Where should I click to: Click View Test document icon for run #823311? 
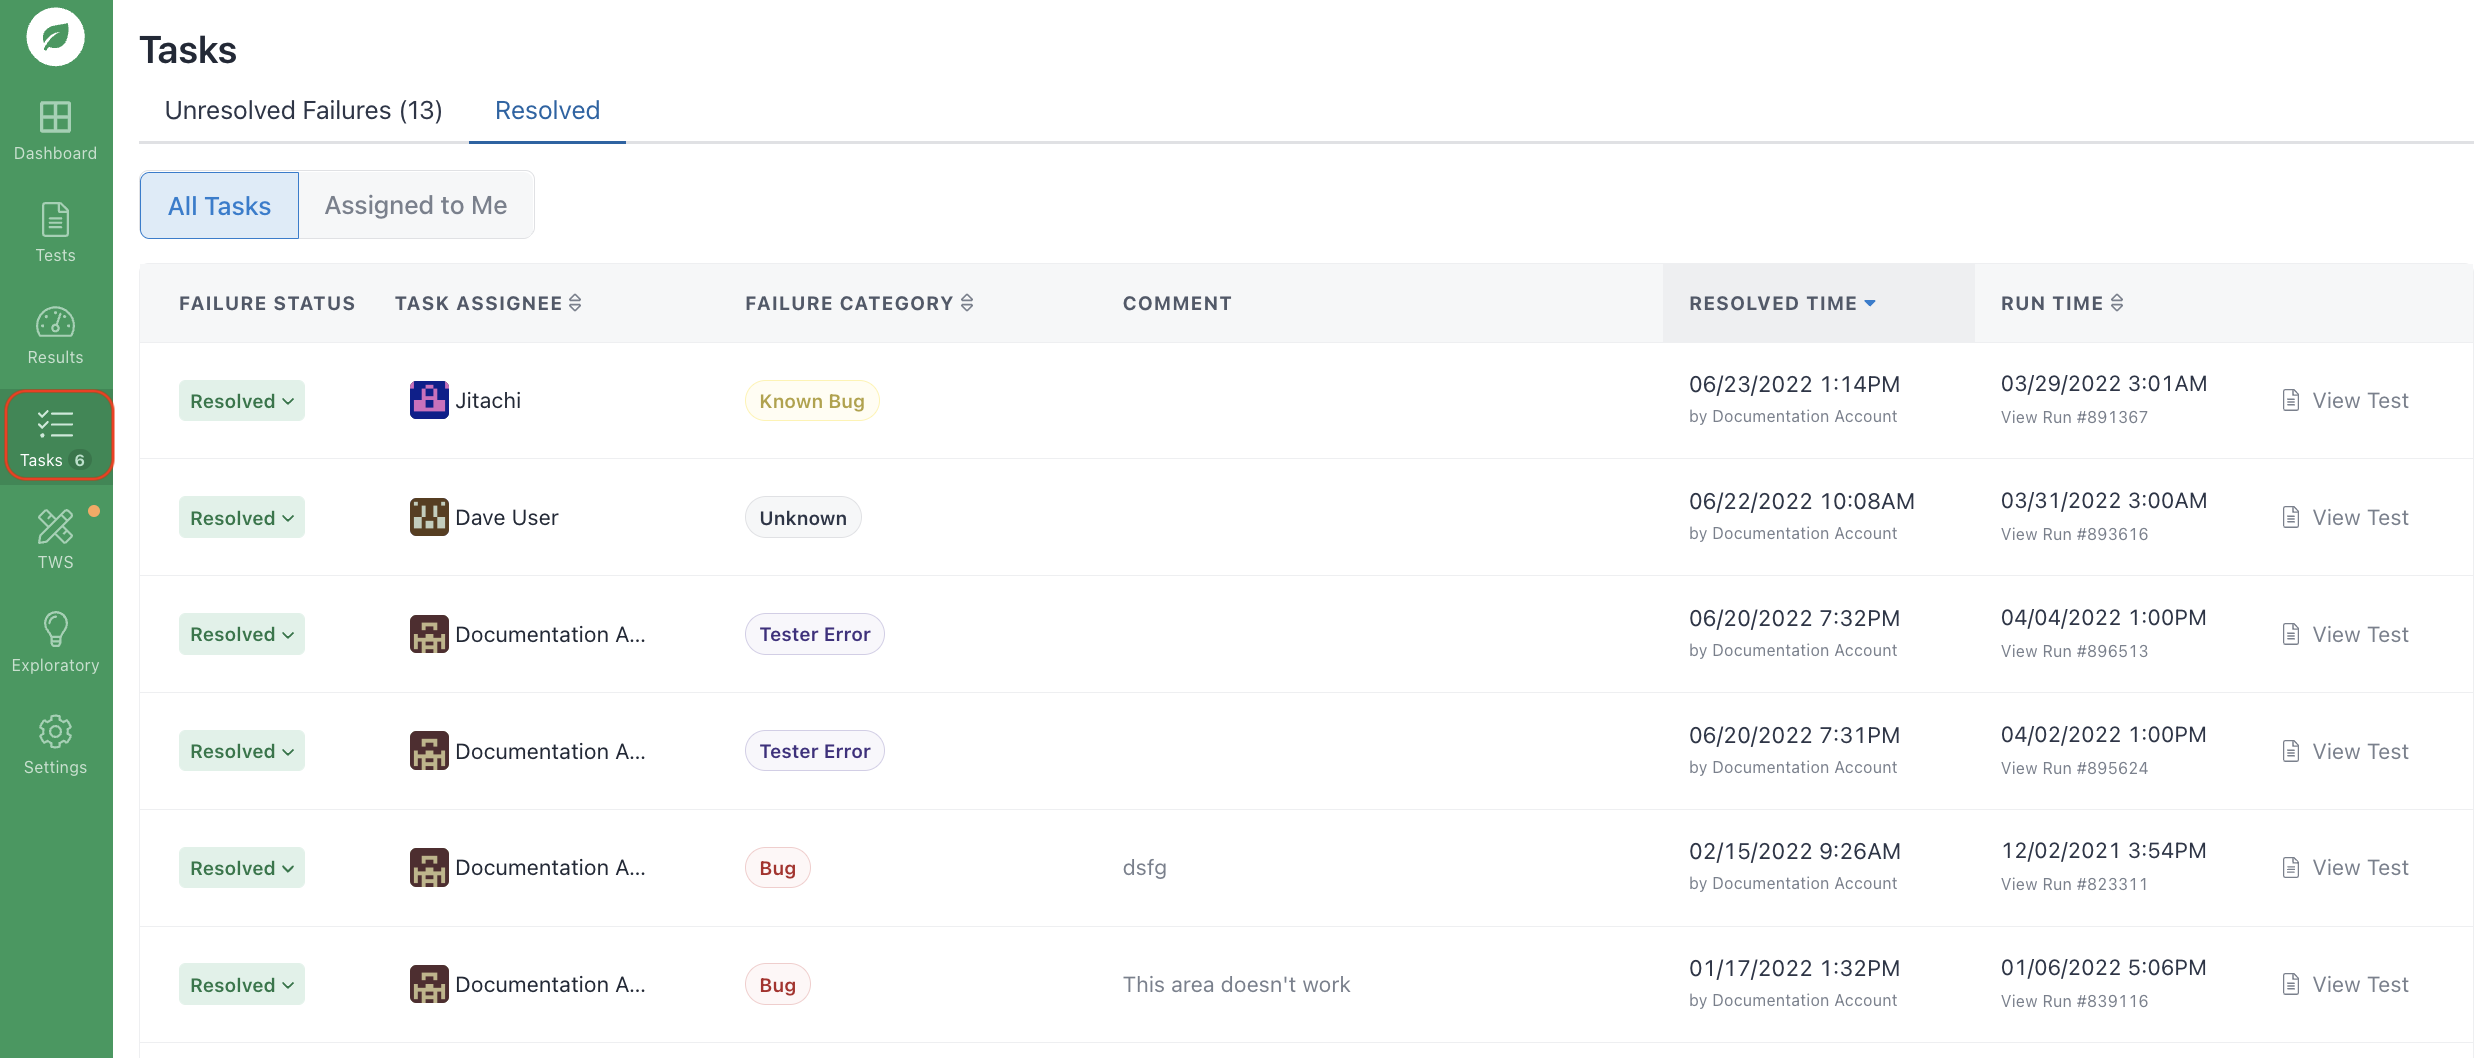pos(2291,867)
